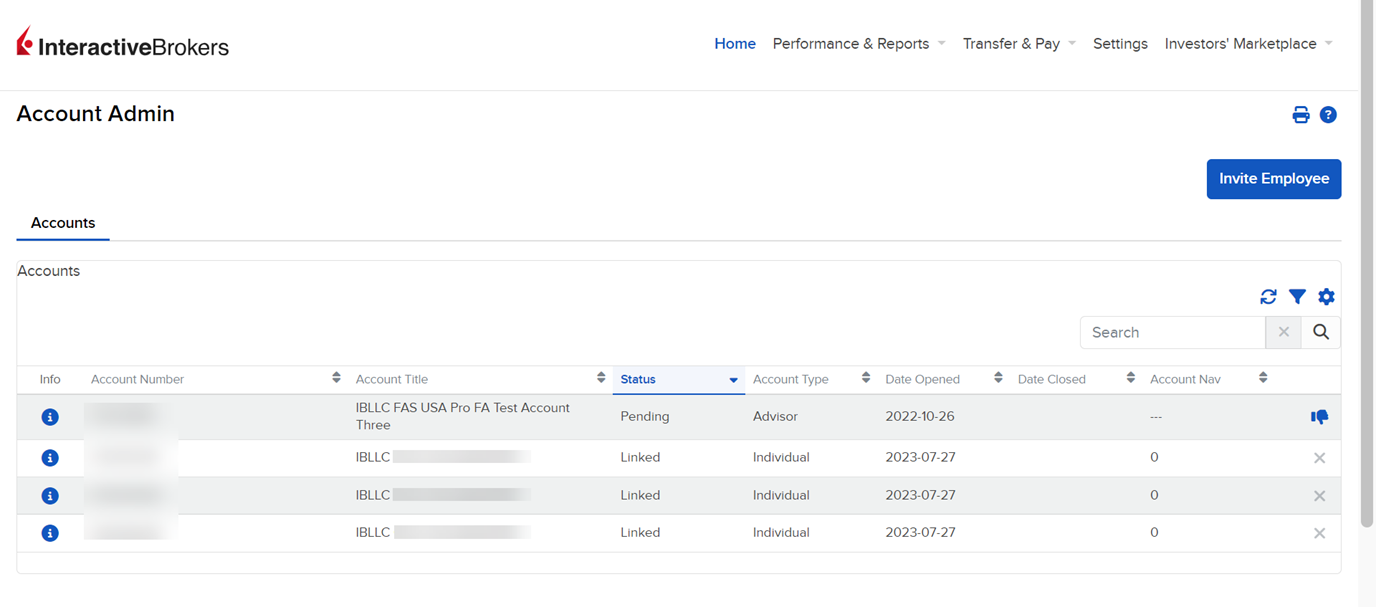Viewport: 1376px width, 607px height.
Task: Open the help question mark icon
Action: 1328,115
